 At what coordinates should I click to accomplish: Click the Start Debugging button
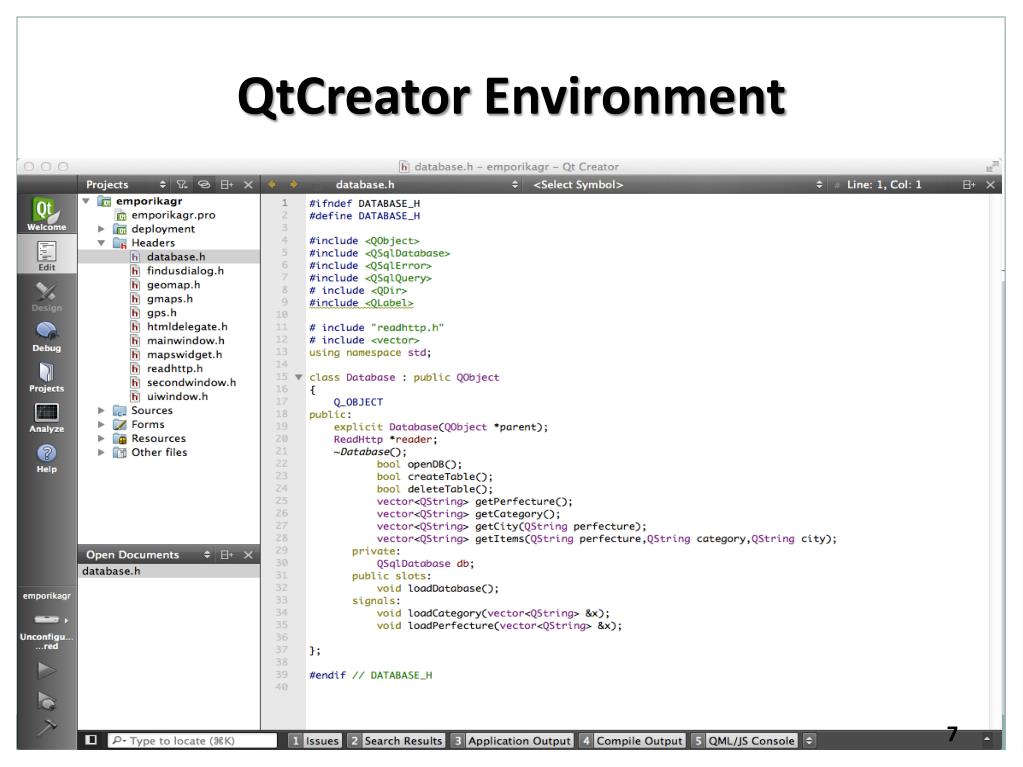[46, 700]
